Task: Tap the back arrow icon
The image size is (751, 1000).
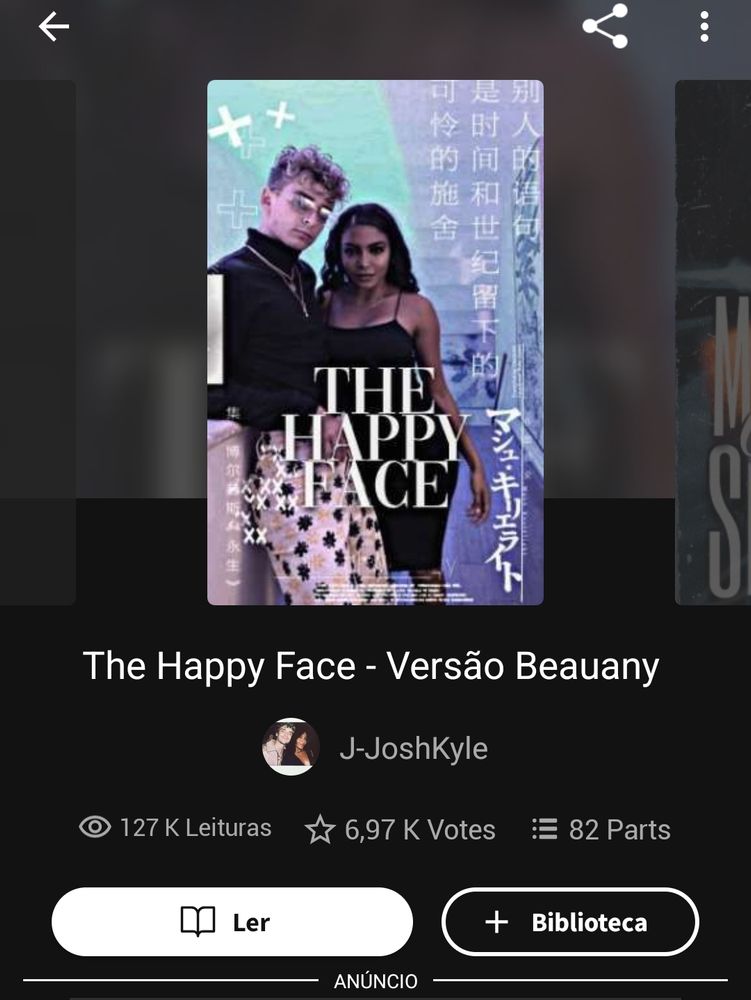Action: (54, 27)
